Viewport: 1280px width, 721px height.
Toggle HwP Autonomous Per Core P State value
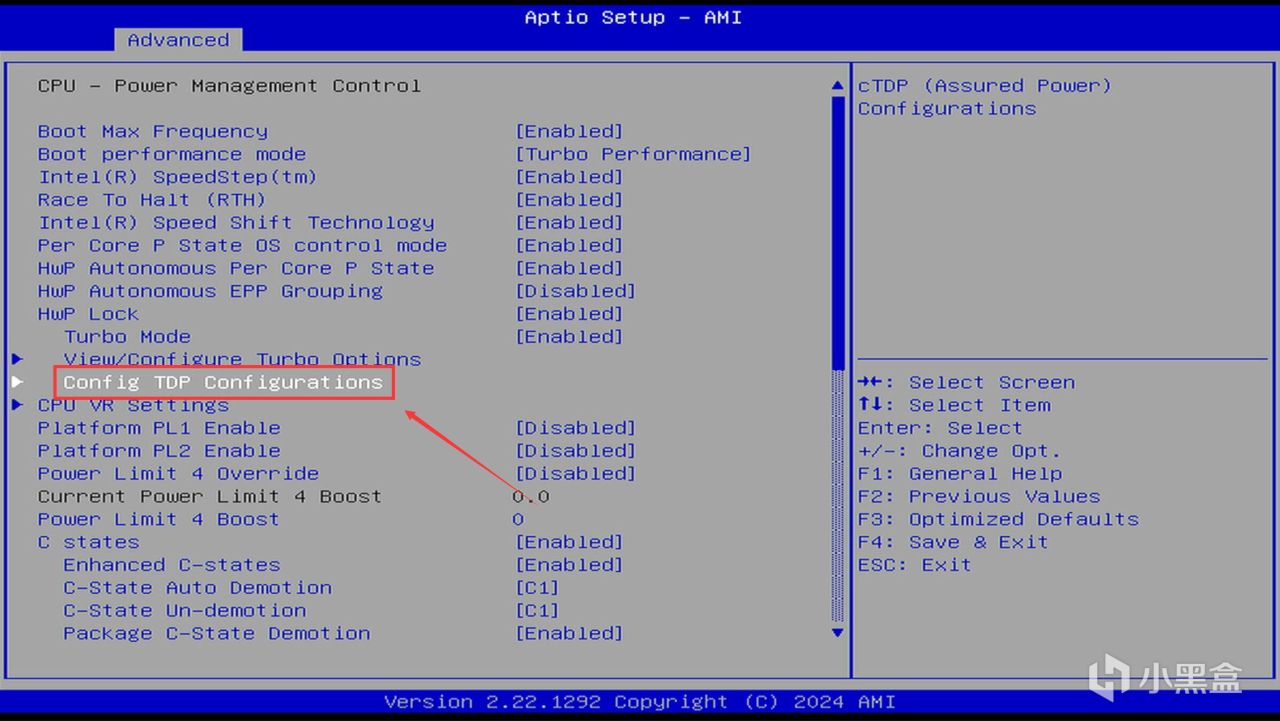click(x=569, y=268)
